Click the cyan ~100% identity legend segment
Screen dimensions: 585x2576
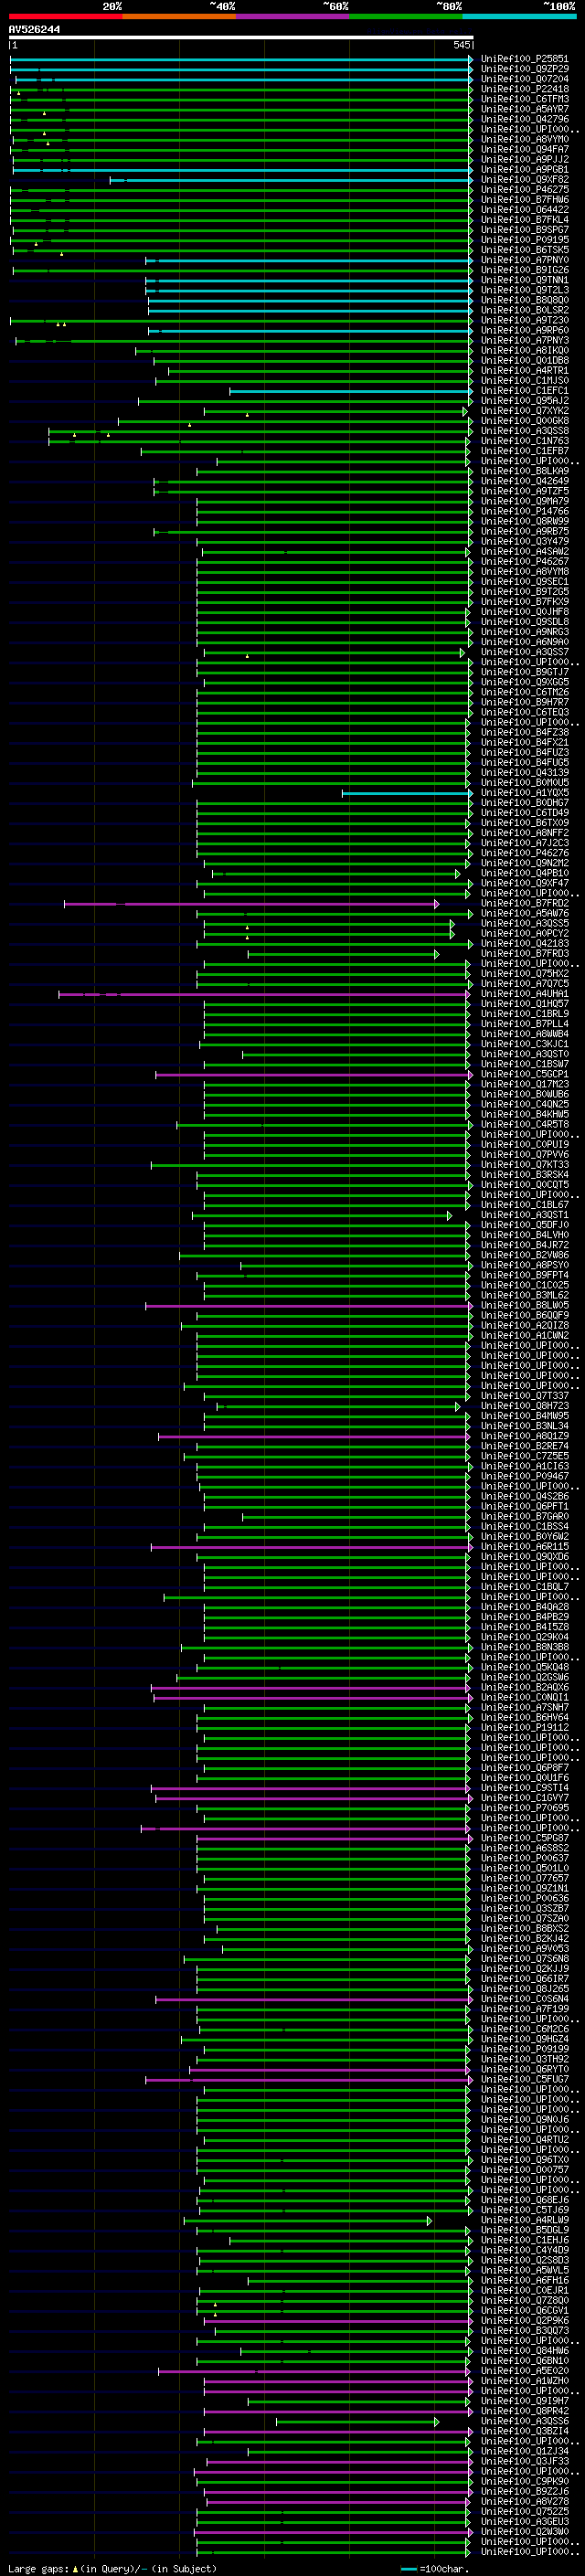coord(520,16)
